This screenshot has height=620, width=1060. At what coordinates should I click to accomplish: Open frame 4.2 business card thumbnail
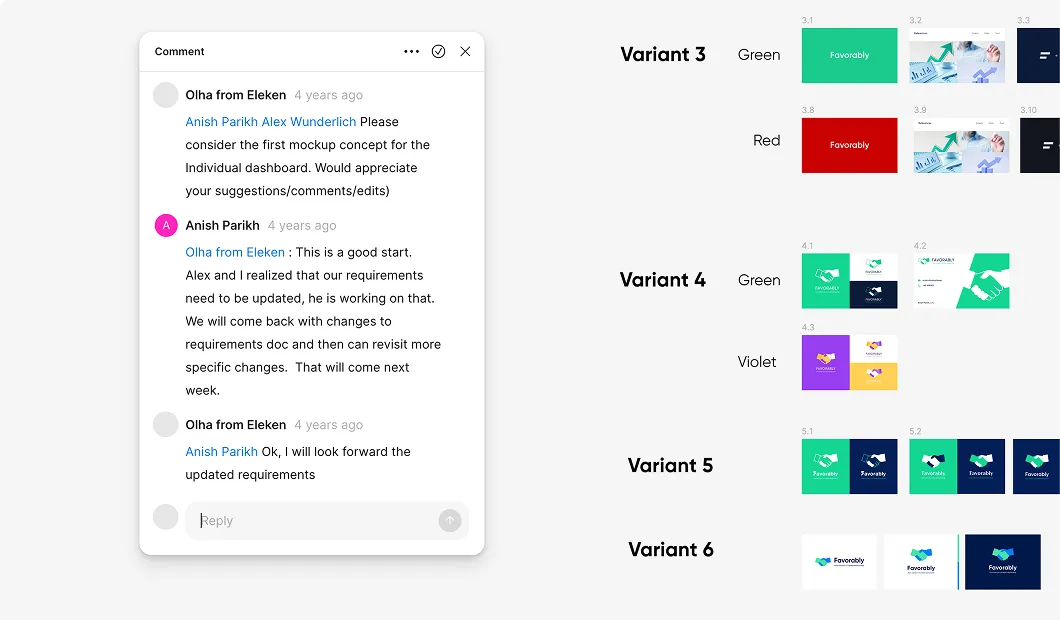pyautogui.click(x=961, y=281)
